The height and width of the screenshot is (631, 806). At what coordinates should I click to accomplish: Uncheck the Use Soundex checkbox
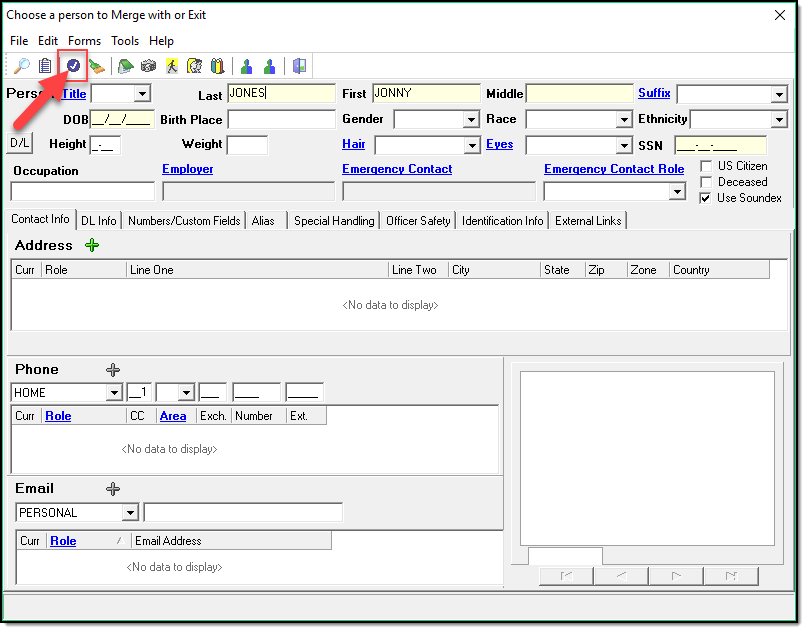coord(706,198)
